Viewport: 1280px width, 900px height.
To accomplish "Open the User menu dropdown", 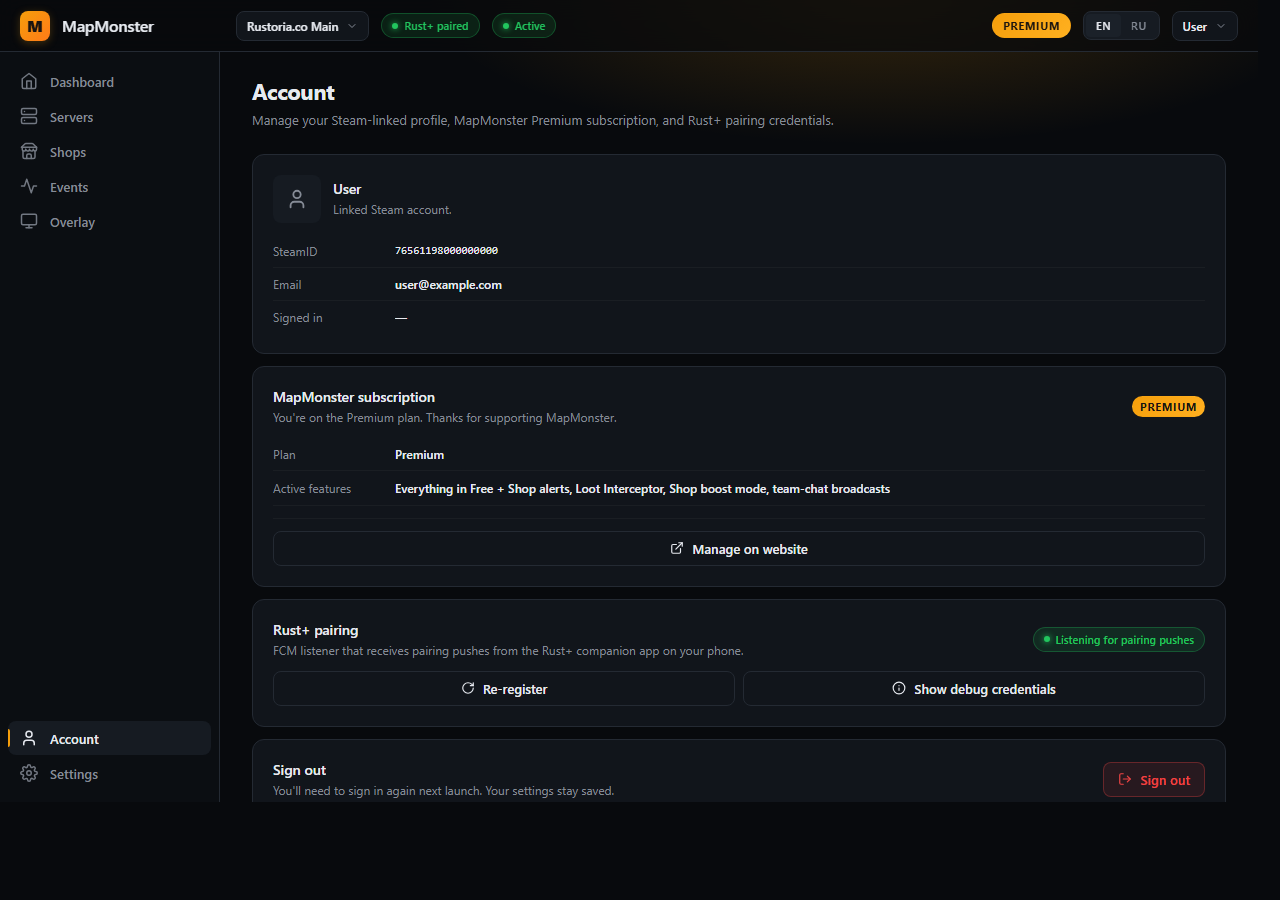I will coord(1204,26).
